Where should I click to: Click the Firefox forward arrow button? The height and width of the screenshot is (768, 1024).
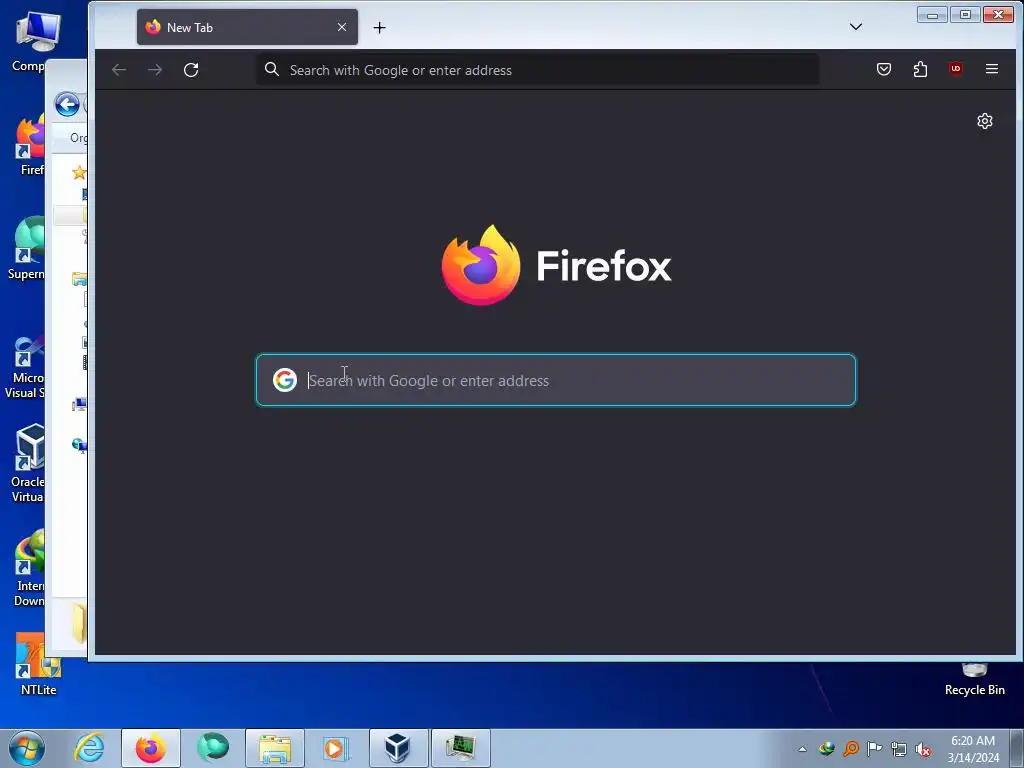pos(155,70)
